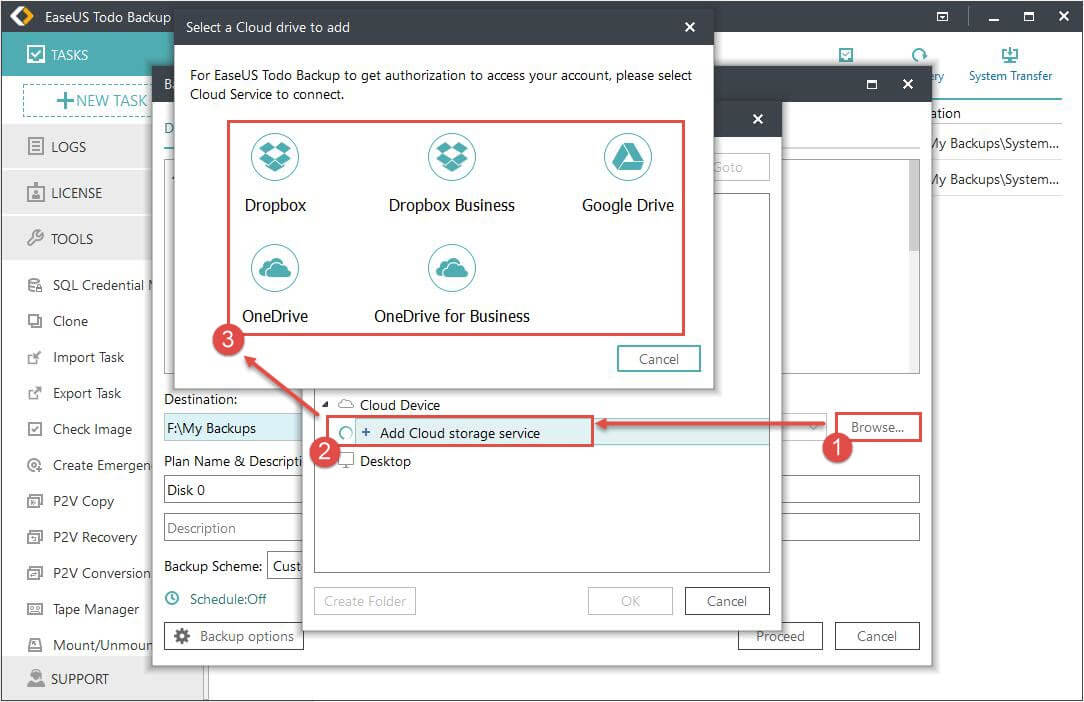Click the P2V Recovery icon
The width and height of the screenshot is (1084, 702).
tap(35, 537)
